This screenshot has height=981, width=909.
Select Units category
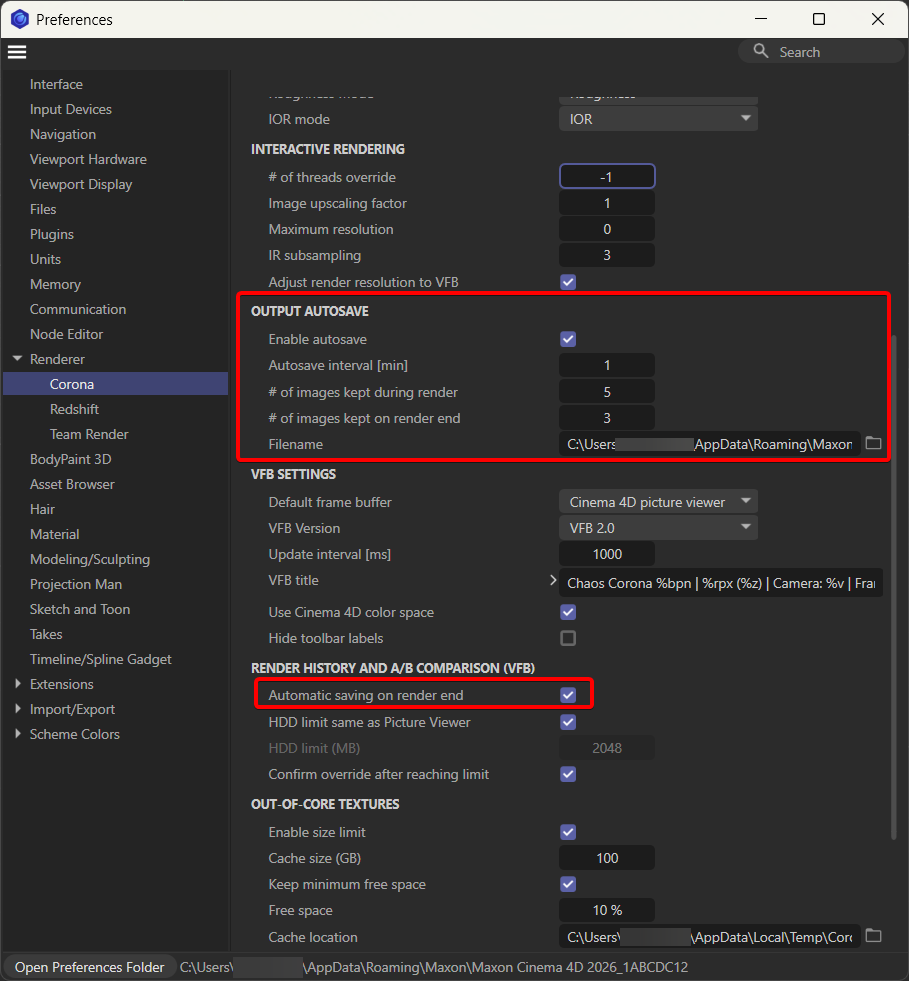point(46,259)
